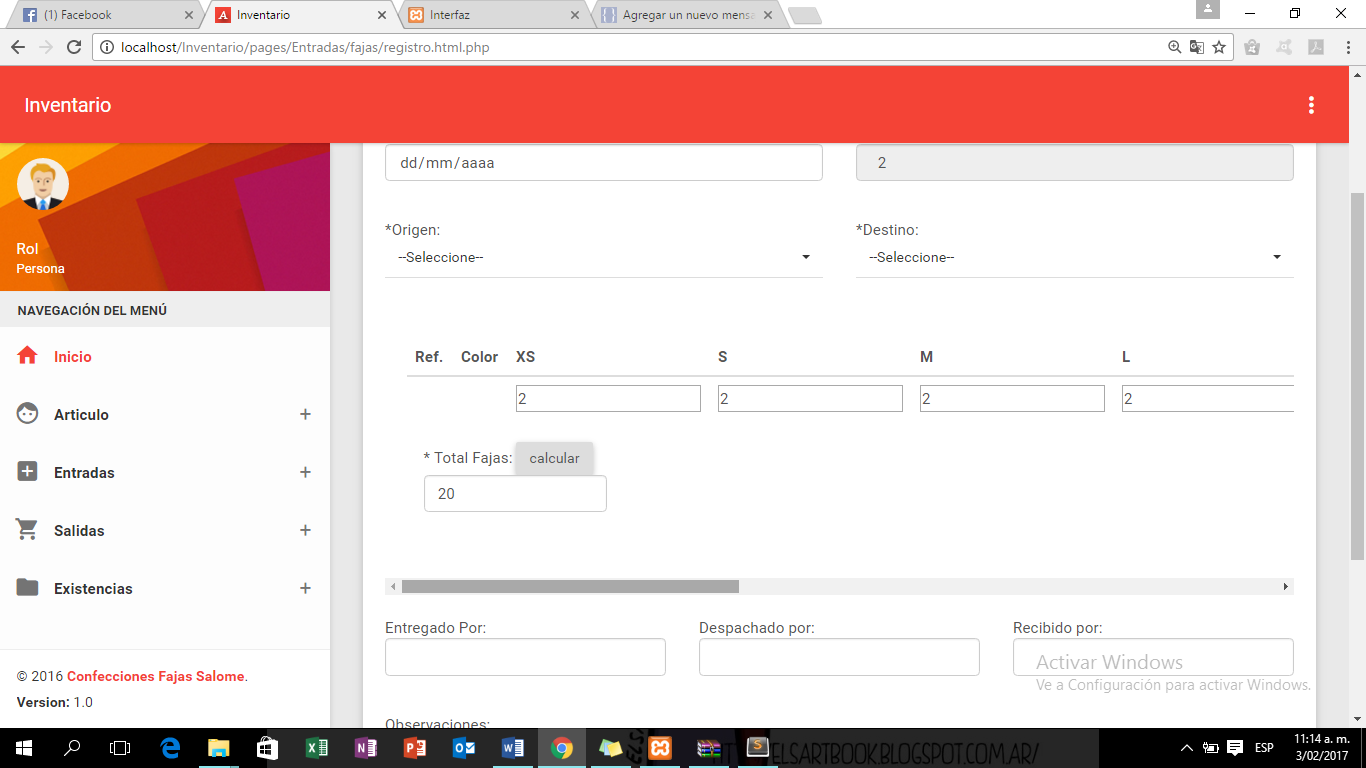Click the S size quantity field
The image size is (1366, 768).
810,399
